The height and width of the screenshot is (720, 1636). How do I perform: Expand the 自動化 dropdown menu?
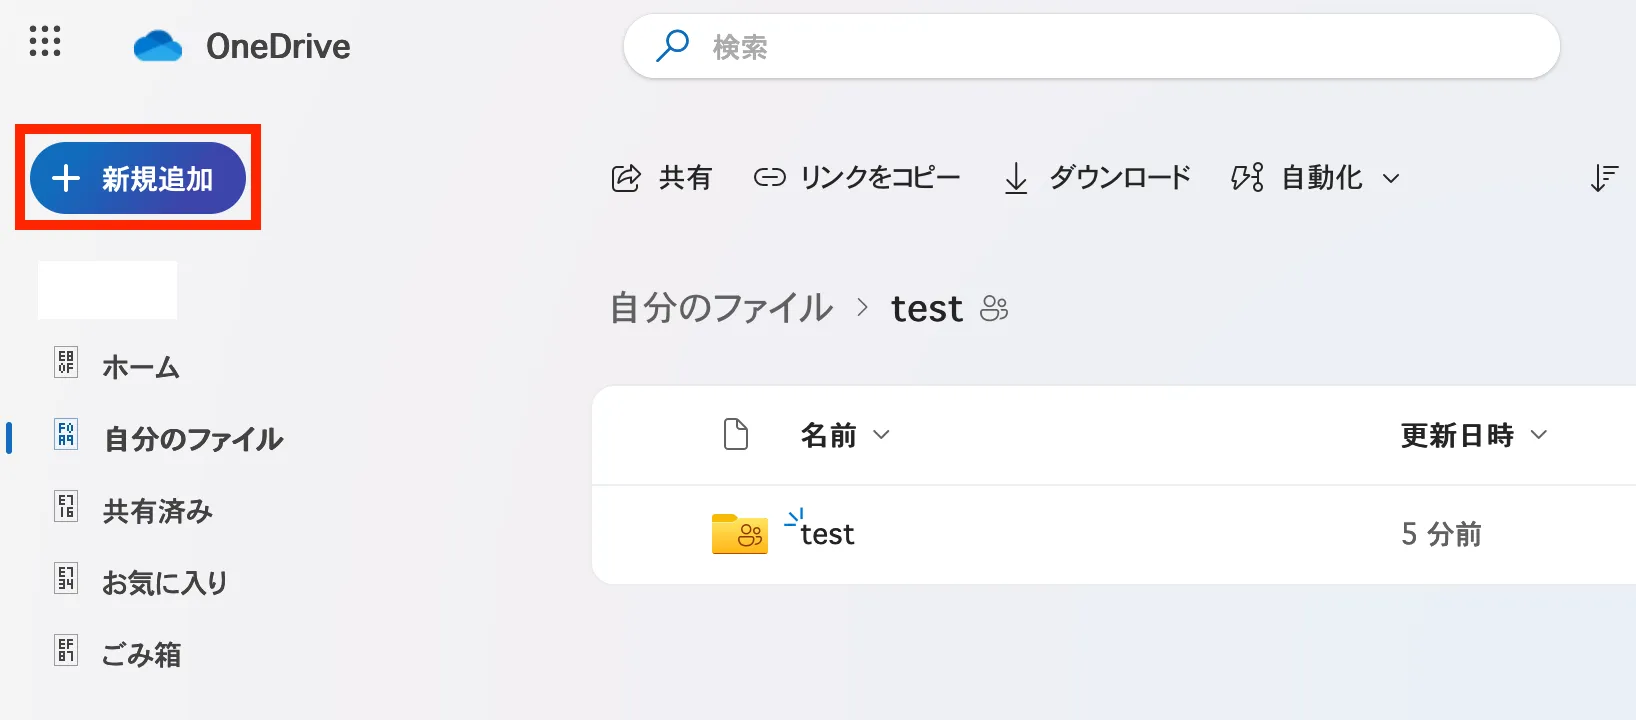coord(1390,179)
